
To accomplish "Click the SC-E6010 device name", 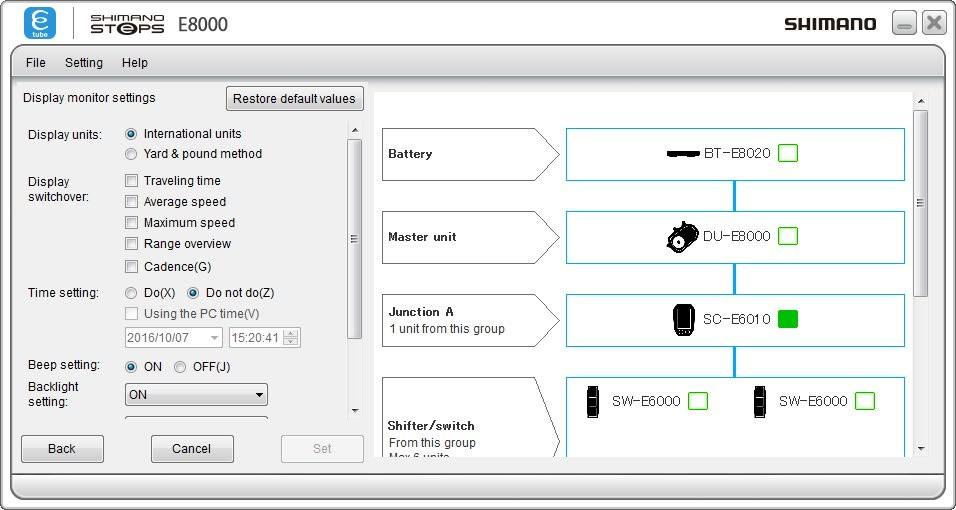I will [737, 320].
